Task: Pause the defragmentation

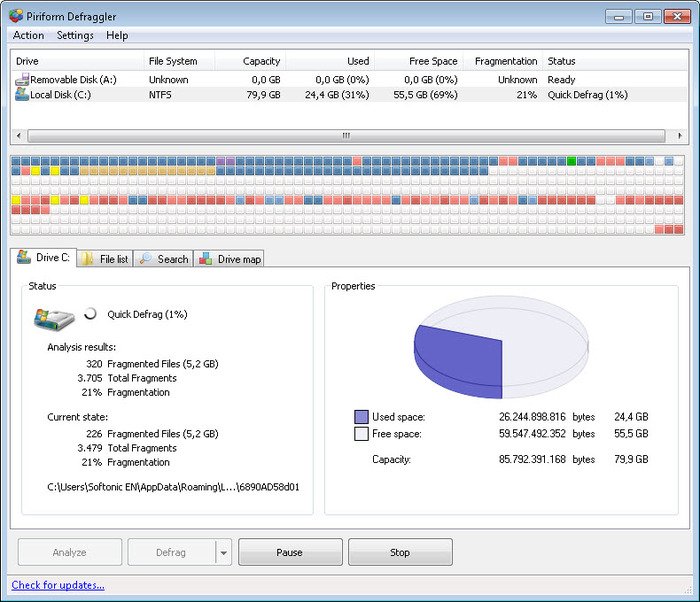Action: 290,552
